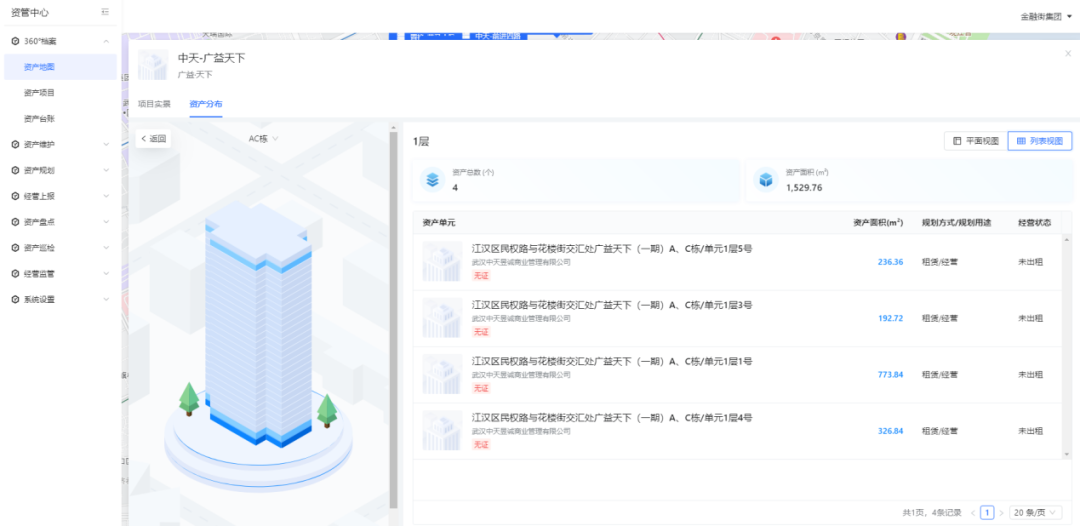Go to pagination page 1
Image resolution: width=1080 pixels, height=526 pixels.
pyautogui.click(x=987, y=512)
